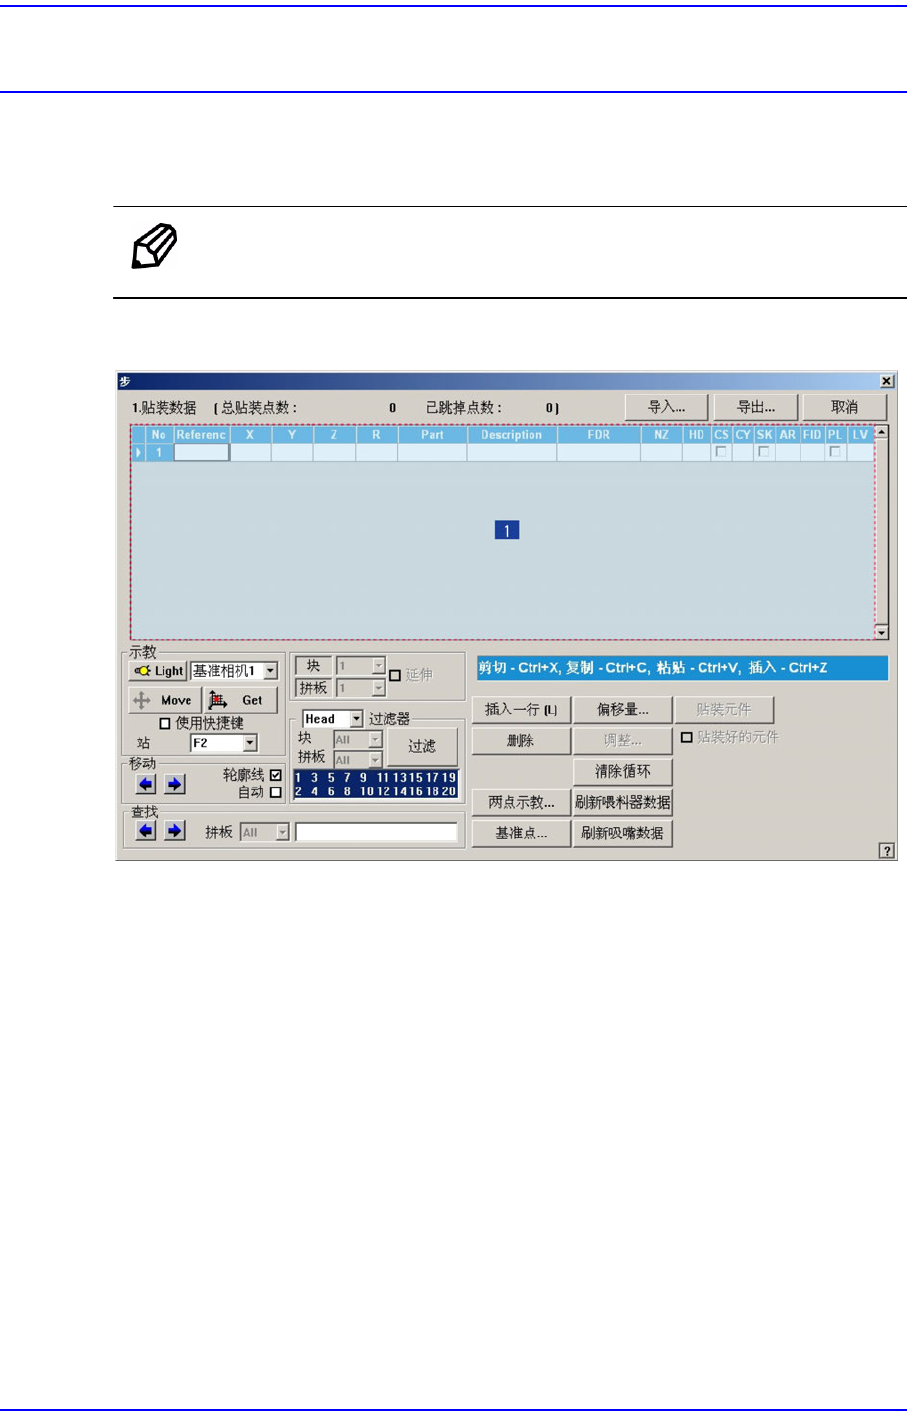Image resolution: width=907 pixels, height=1421 pixels.
Task: Open filter 块 All dropdown
Action: pos(375,739)
